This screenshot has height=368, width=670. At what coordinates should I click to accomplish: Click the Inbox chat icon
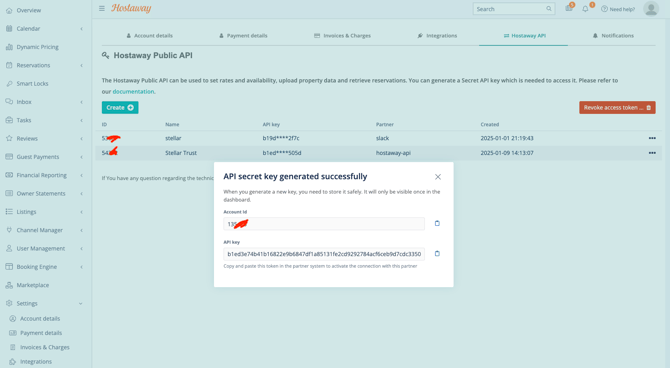coord(9,102)
